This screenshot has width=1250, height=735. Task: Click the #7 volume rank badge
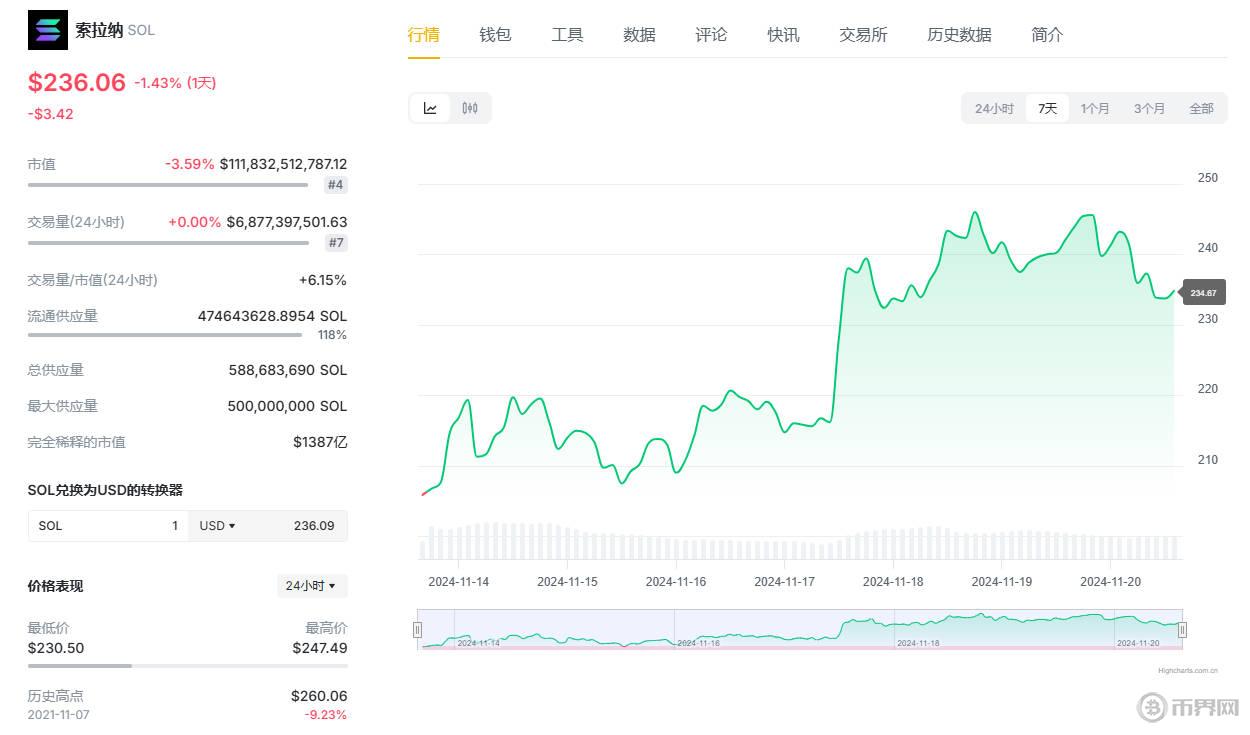[x=336, y=243]
